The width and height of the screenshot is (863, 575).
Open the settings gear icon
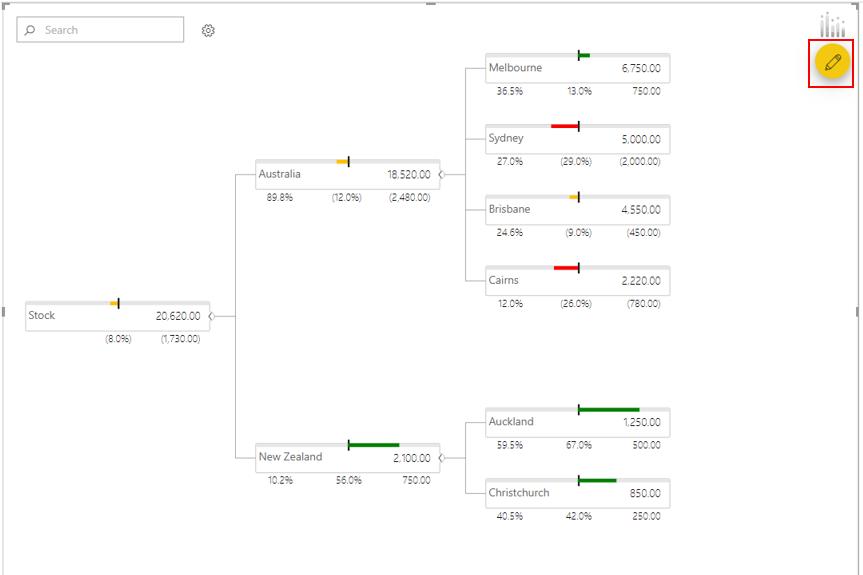[x=208, y=31]
